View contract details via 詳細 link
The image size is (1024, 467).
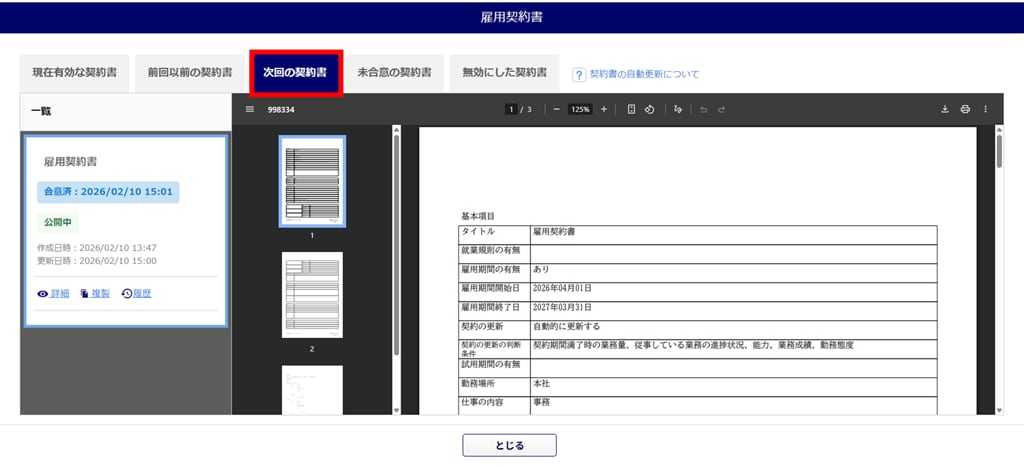53,294
